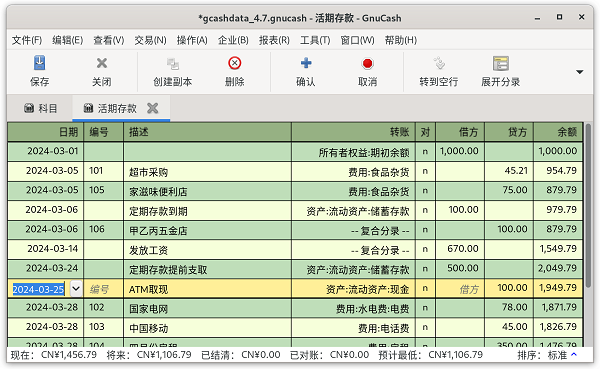Click the 费用:水电费:电费 transfer cell

pos(353,308)
